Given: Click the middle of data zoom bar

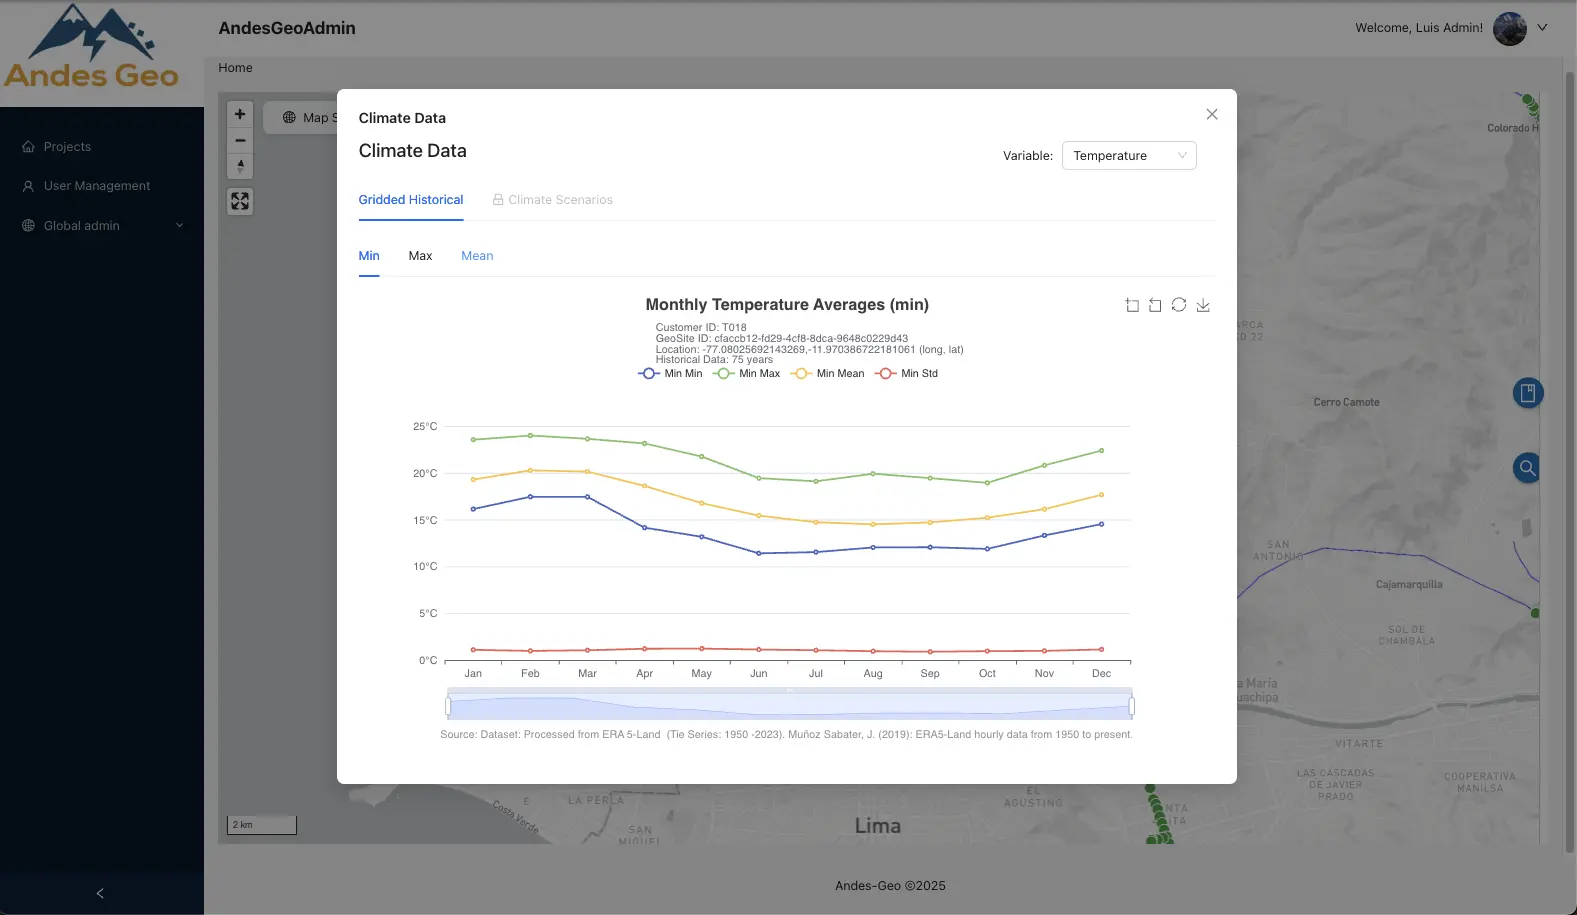Looking at the screenshot, I should click(790, 706).
